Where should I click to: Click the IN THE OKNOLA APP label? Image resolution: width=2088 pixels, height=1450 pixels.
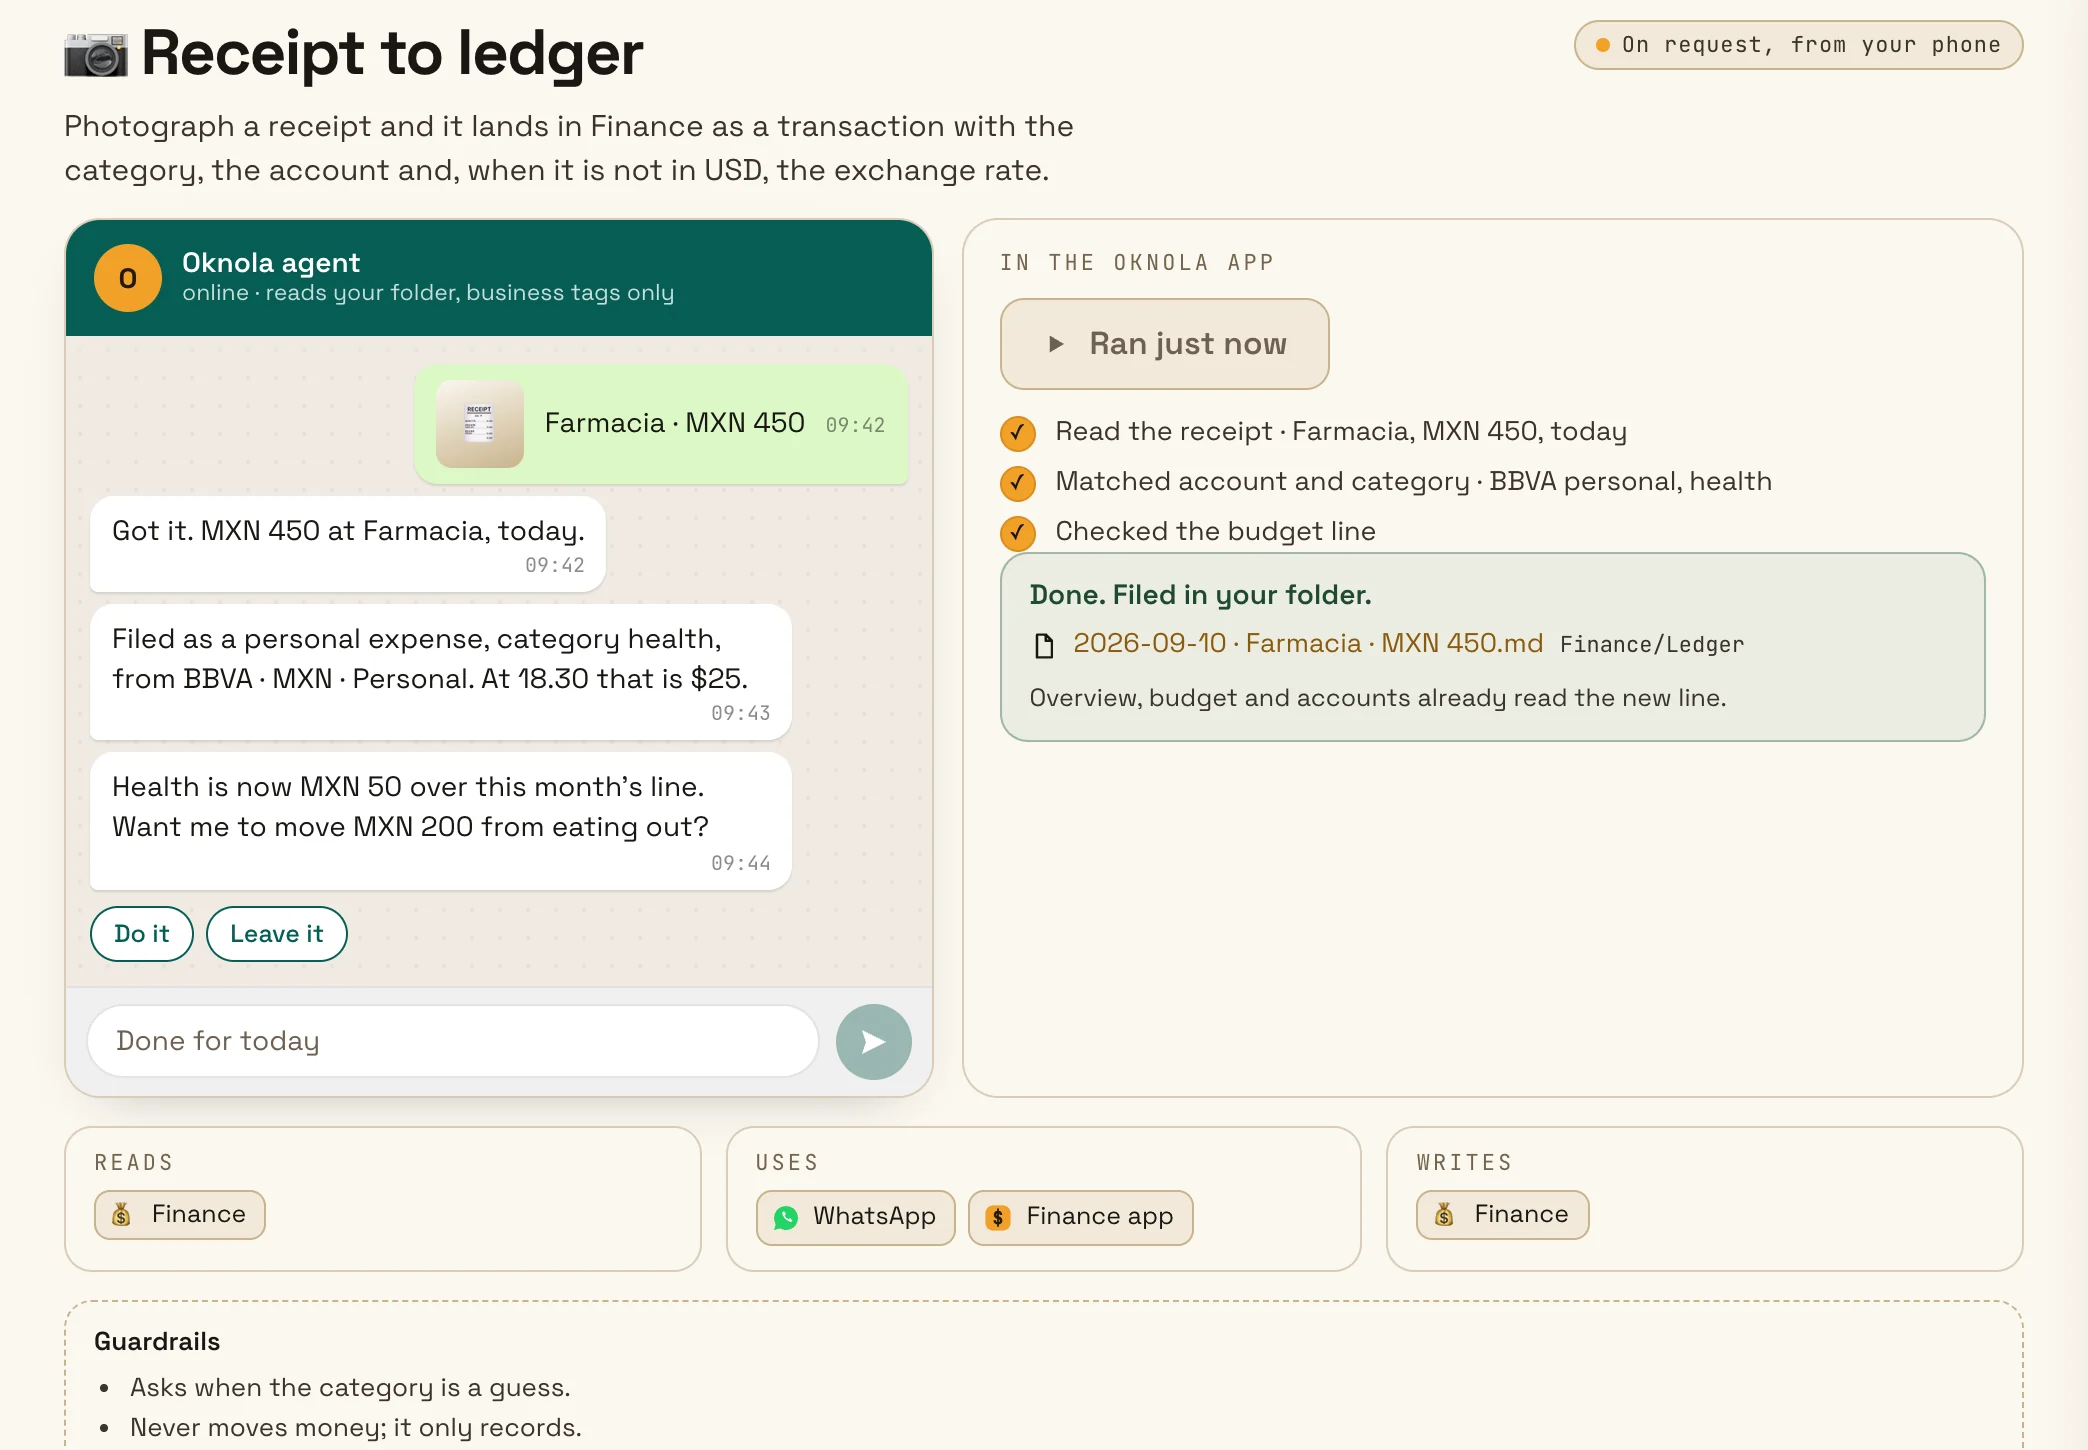coord(1137,263)
